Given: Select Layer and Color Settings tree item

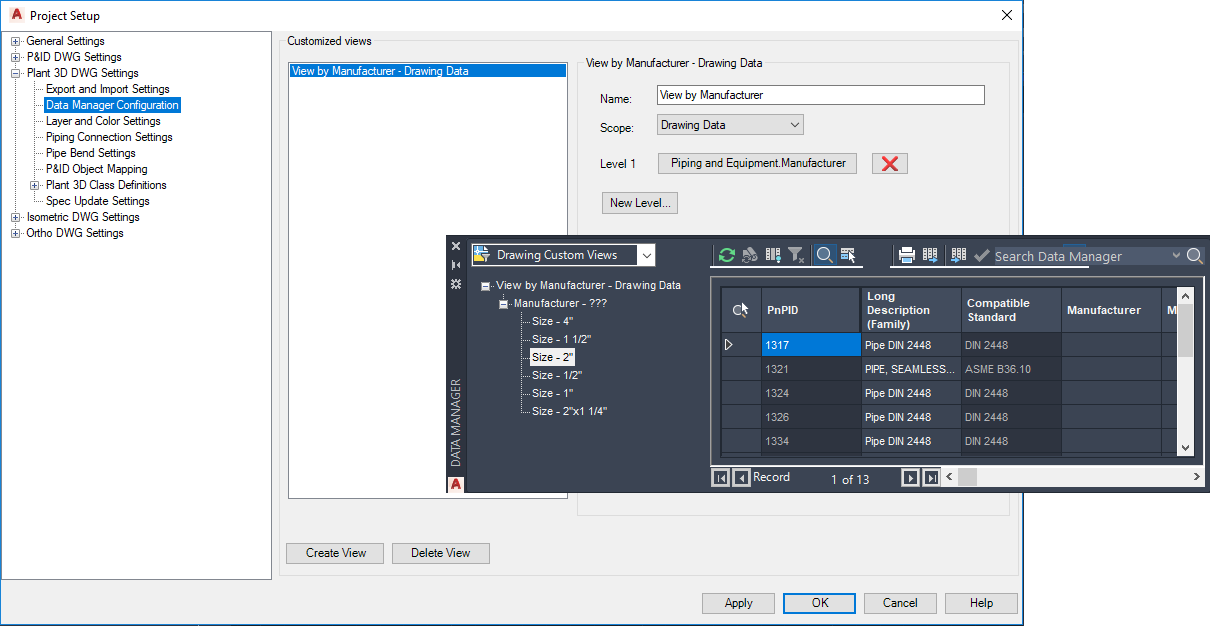Looking at the screenshot, I should tap(103, 121).
